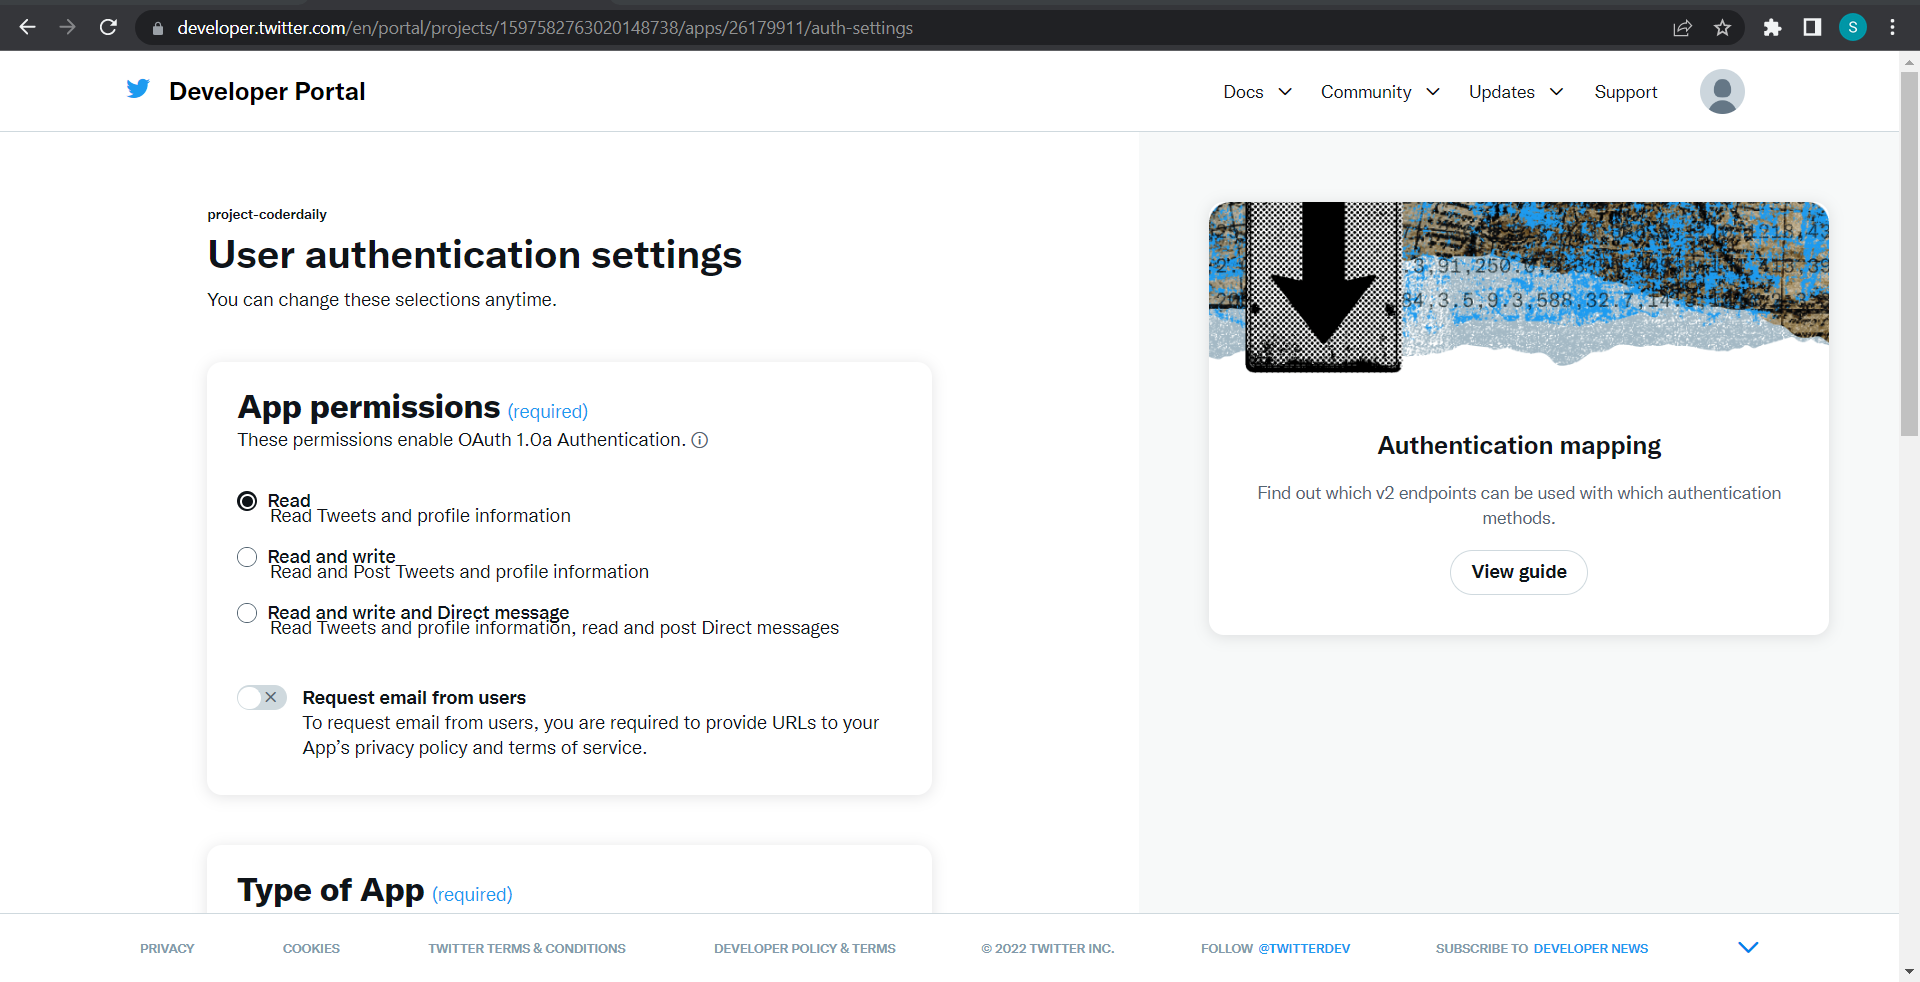Expand the Docs dropdown menu
Screen dimensions: 1920x982
coord(1257,92)
